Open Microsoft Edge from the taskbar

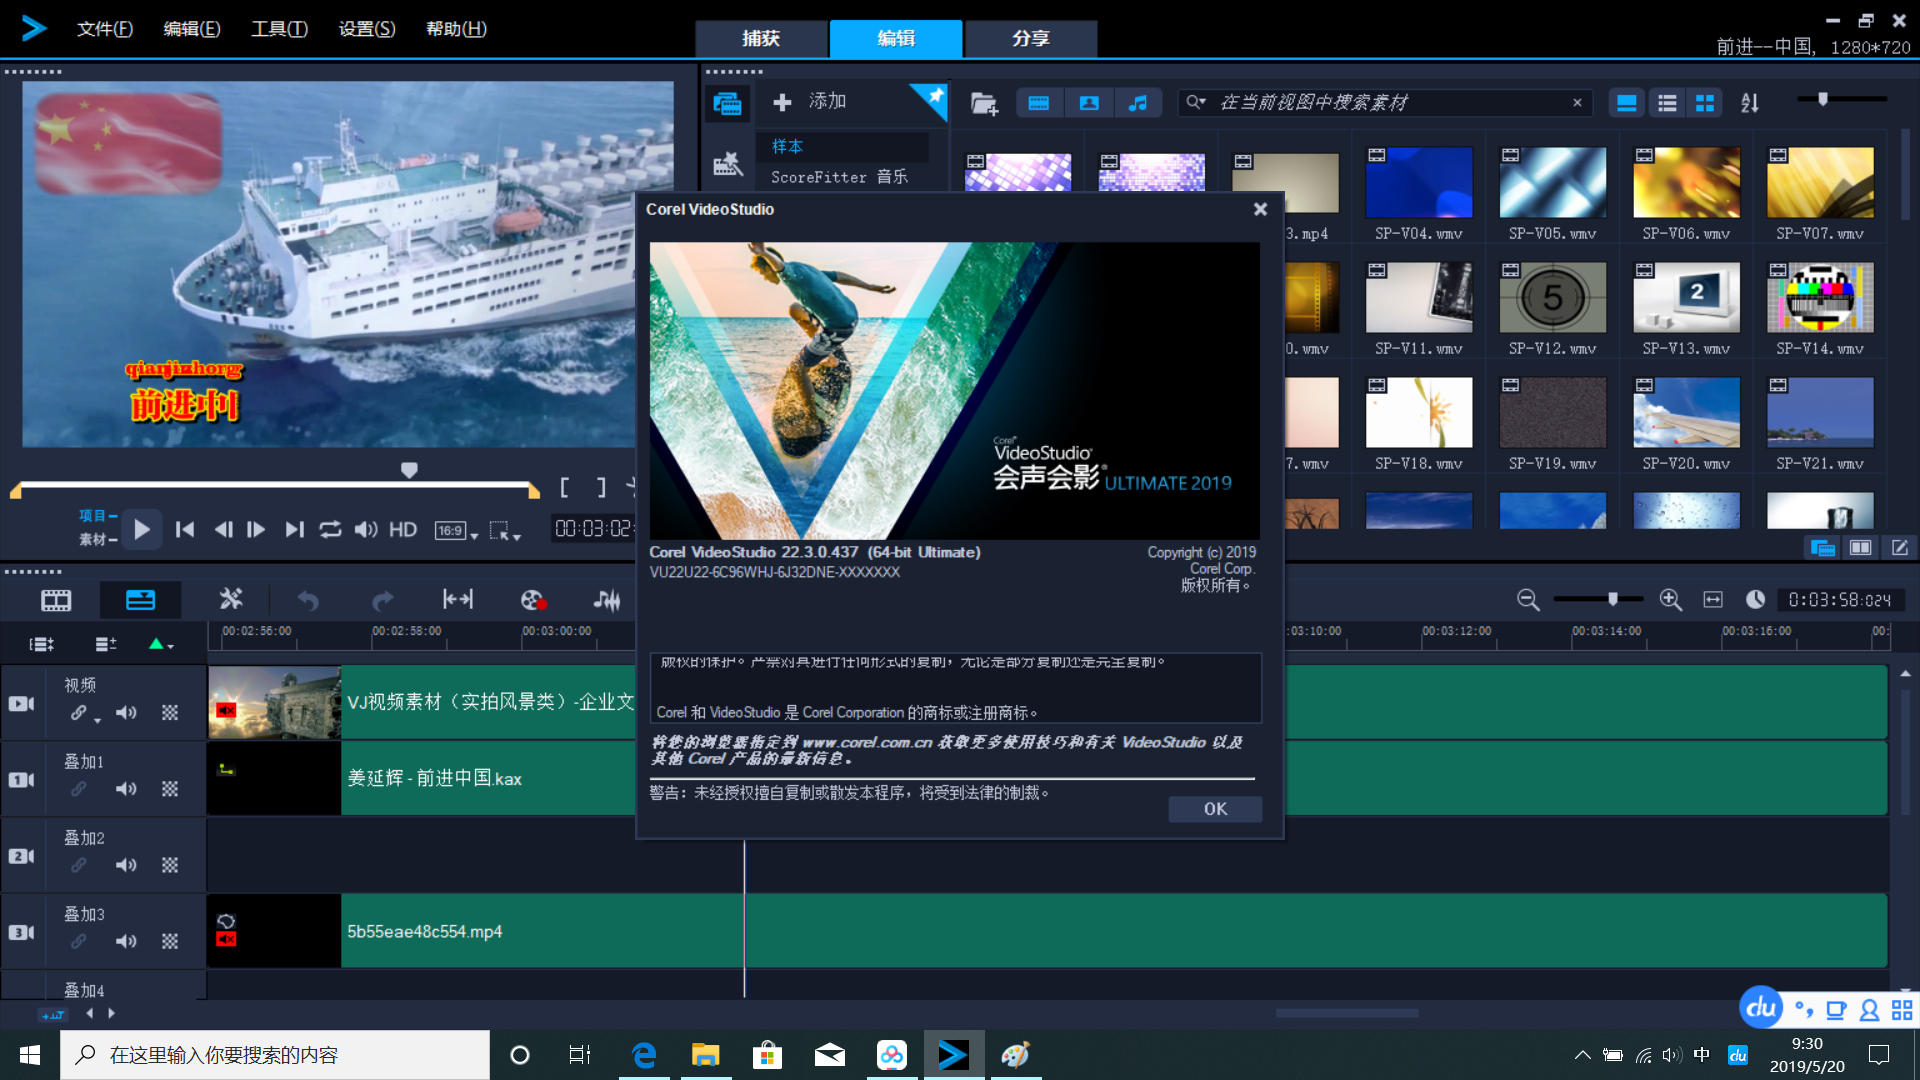[644, 1055]
